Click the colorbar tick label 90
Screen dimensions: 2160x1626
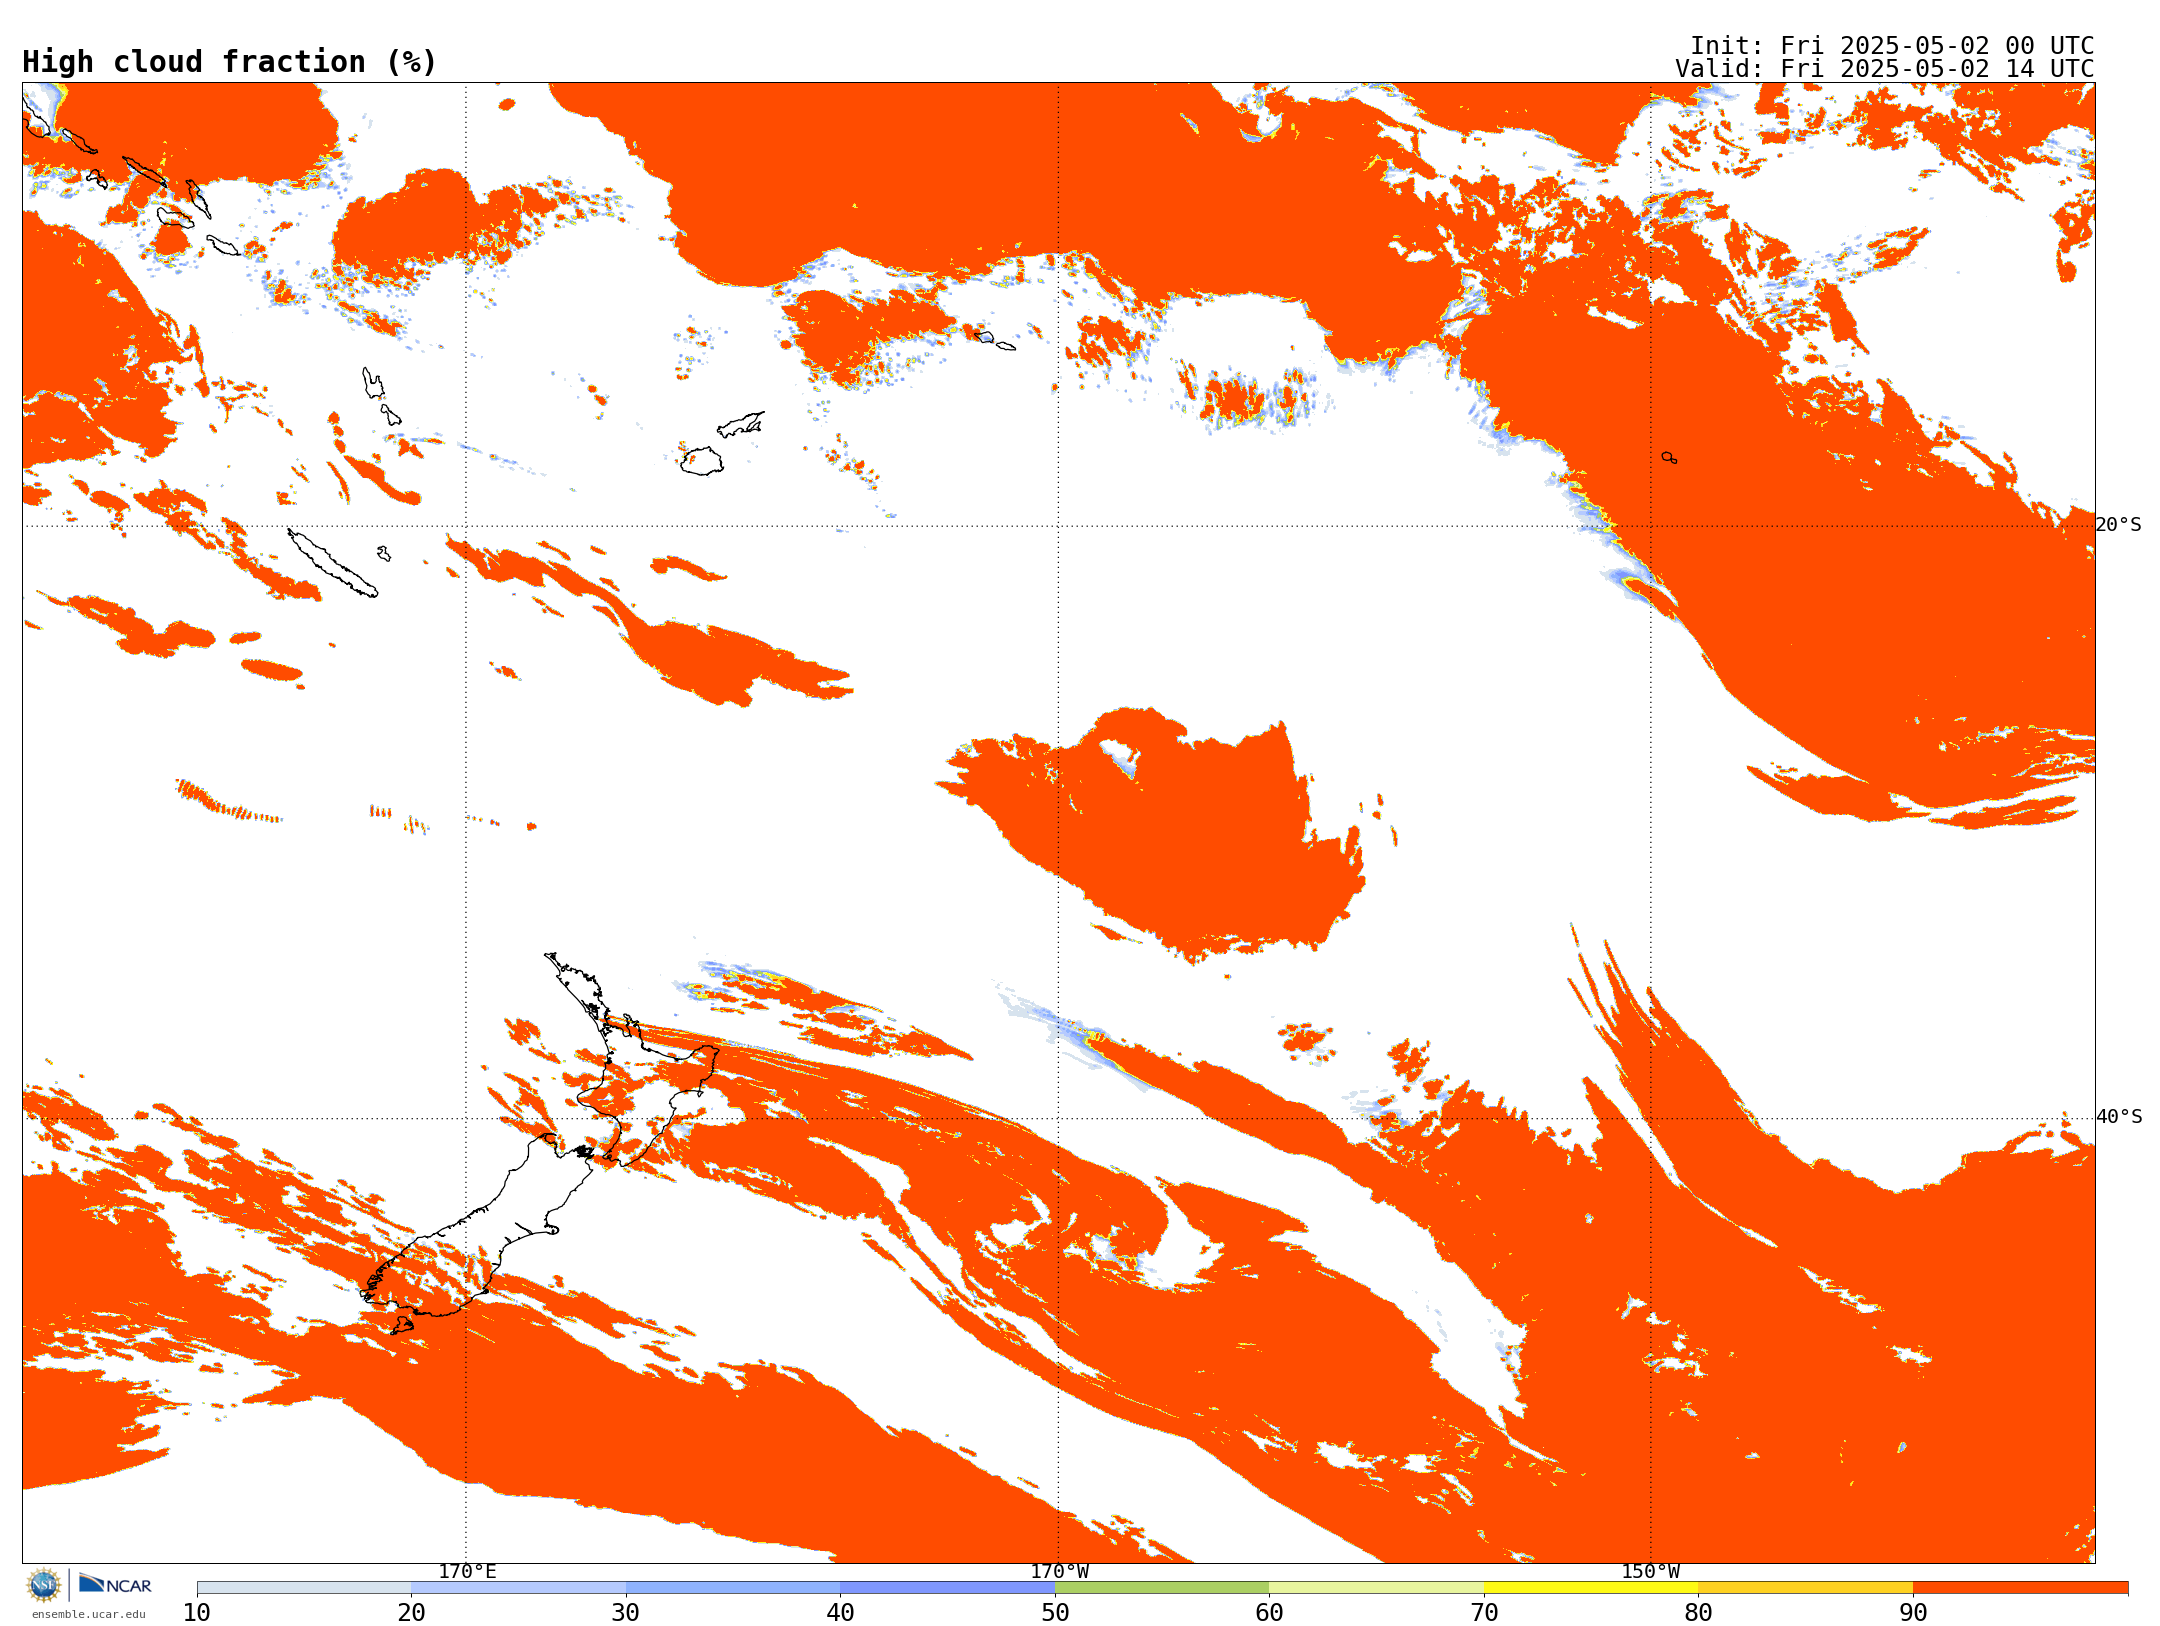[1913, 1613]
